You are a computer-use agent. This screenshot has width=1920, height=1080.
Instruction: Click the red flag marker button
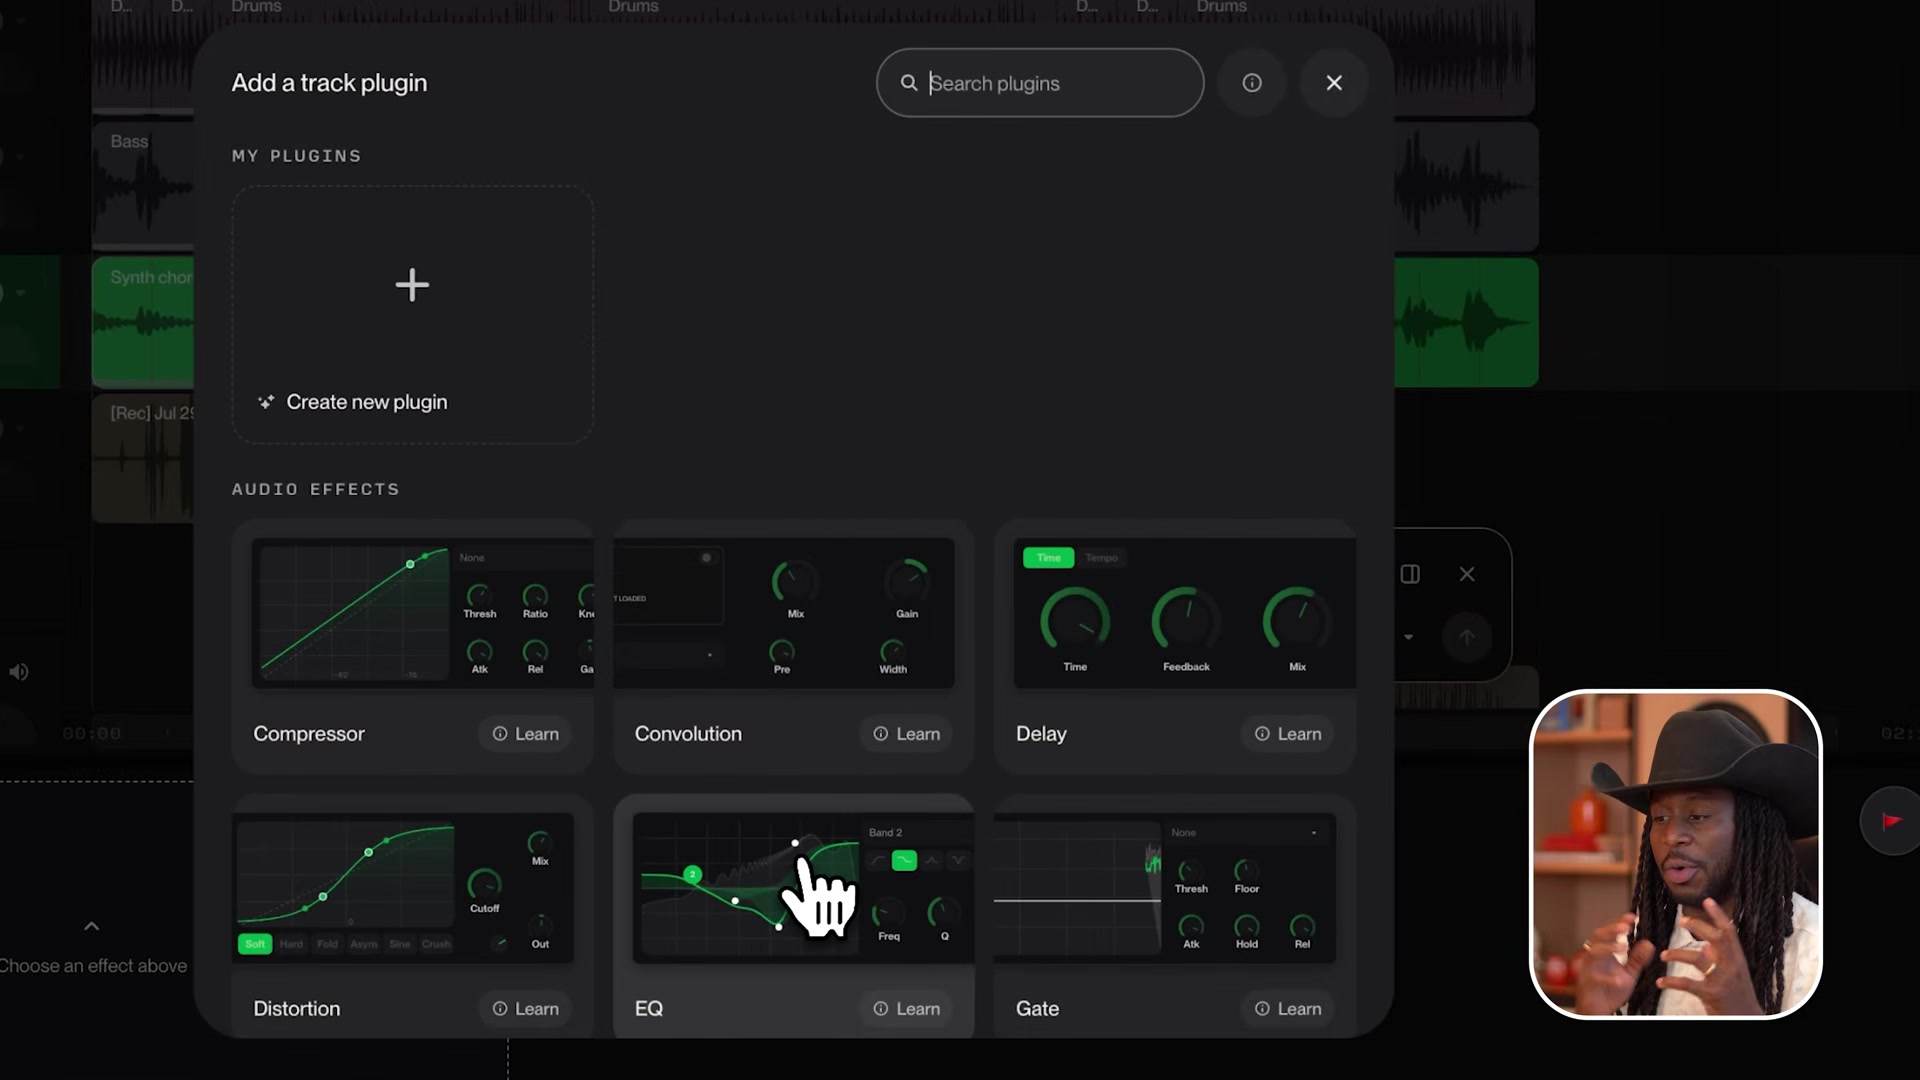pos(1890,821)
